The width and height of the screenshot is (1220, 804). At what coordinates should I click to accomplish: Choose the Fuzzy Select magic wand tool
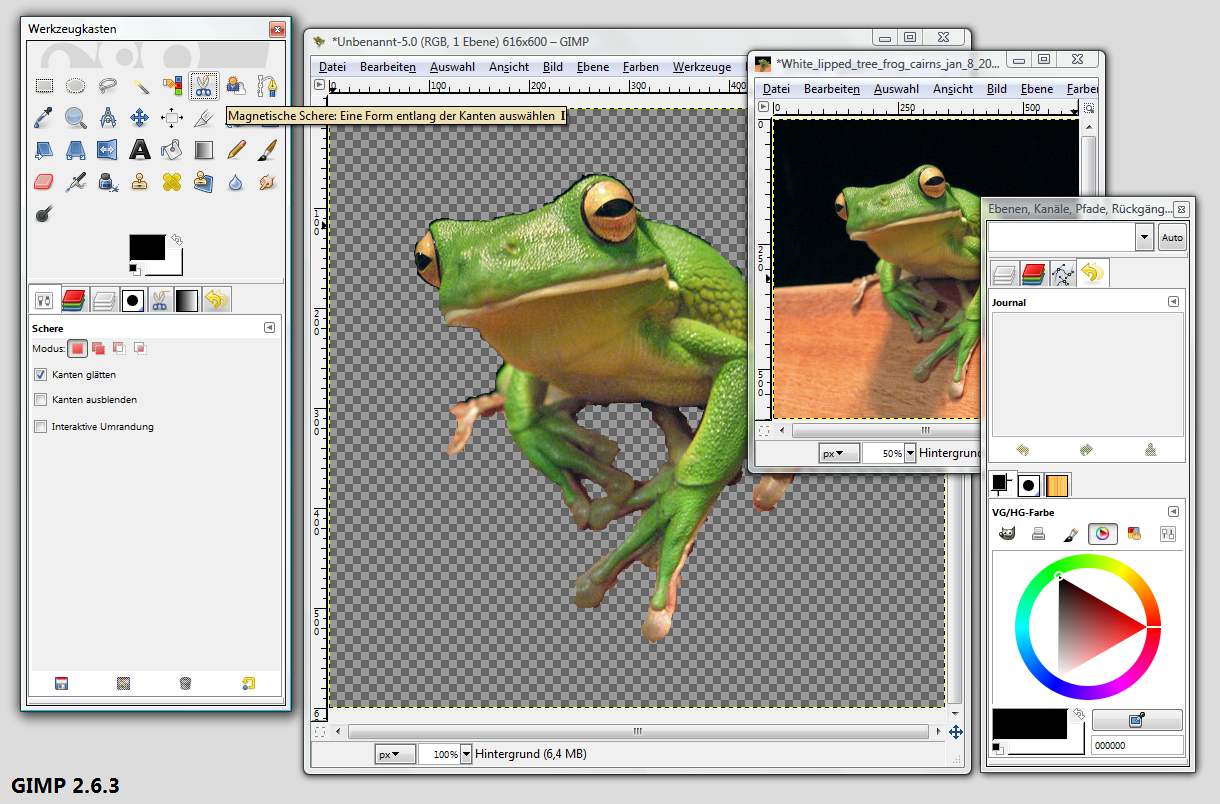[140, 87]
